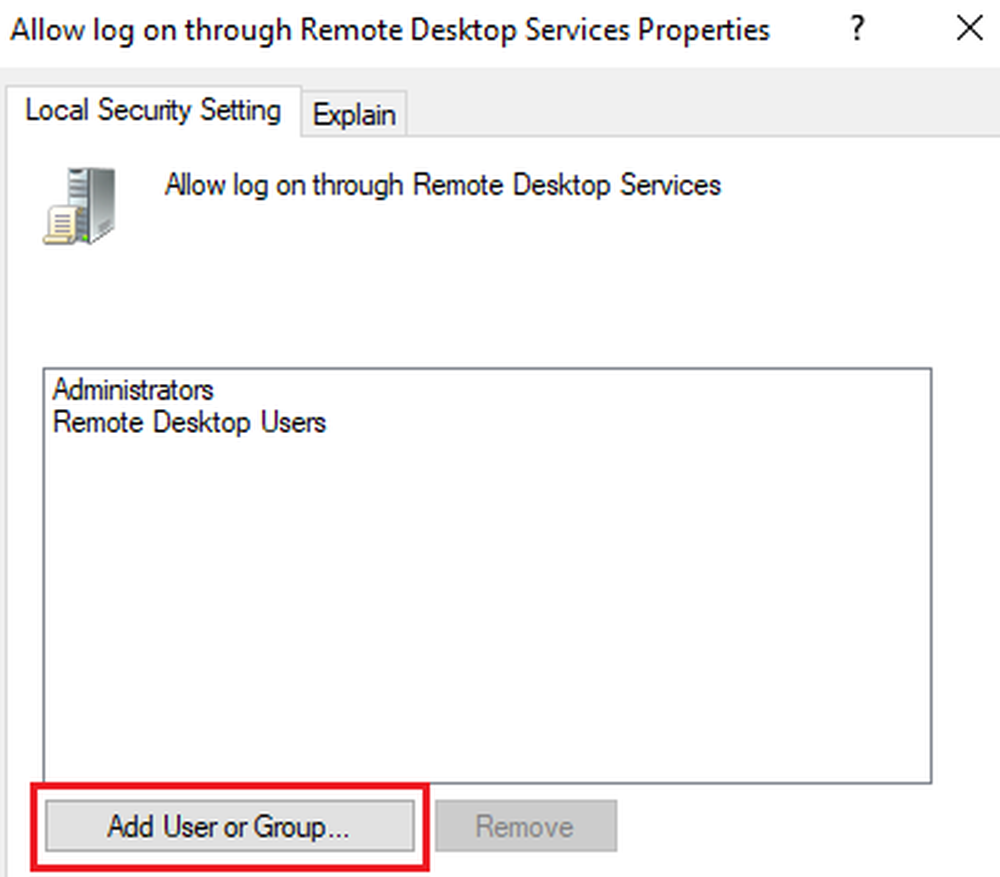Click the Add User or Group button
This screenshot has width=1000, height=877.
coord(230,827)
